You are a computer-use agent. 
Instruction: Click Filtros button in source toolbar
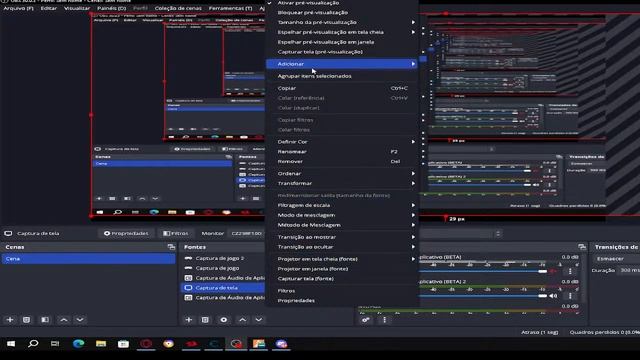176,233
